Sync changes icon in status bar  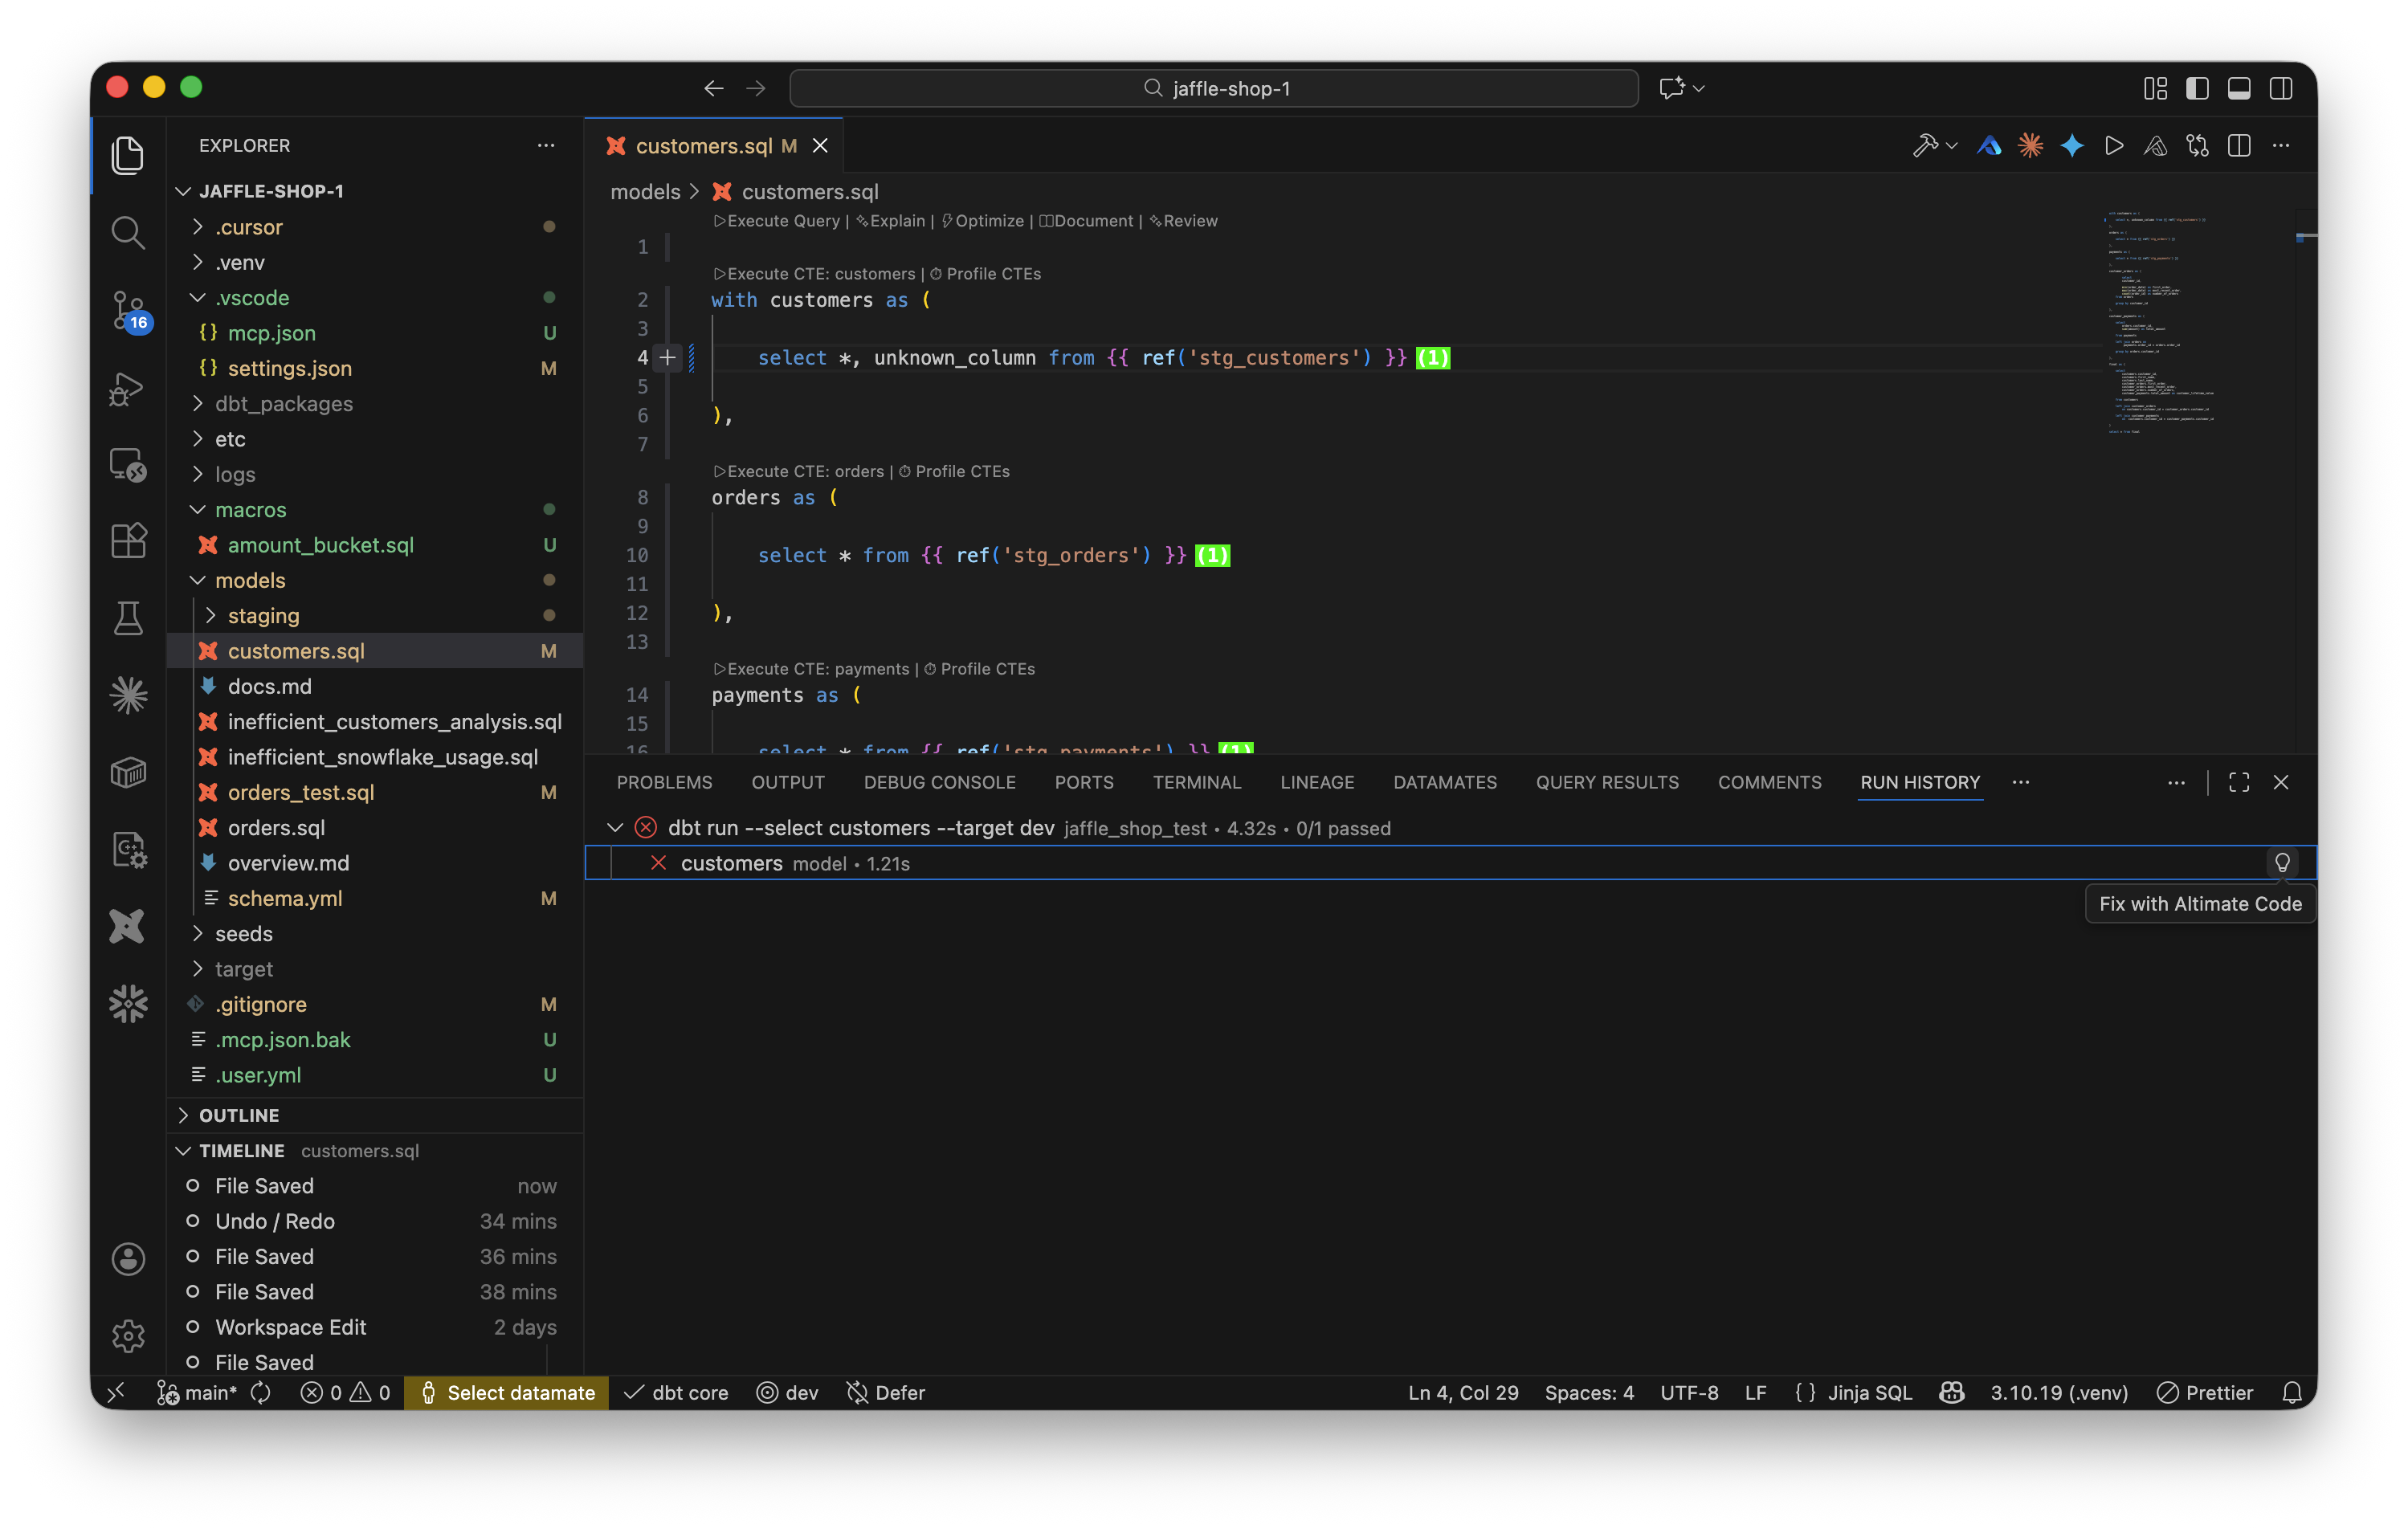pos(261,1393)
